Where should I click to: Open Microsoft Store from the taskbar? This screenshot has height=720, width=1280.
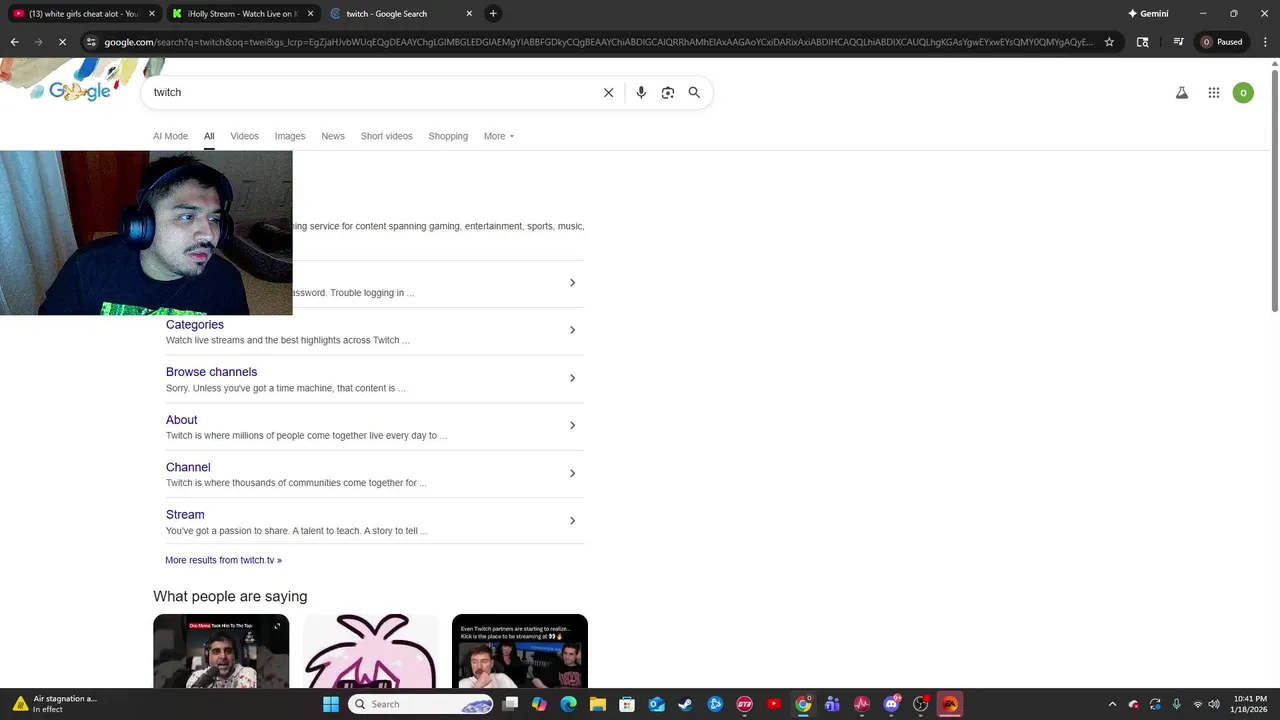pos(627,704)
